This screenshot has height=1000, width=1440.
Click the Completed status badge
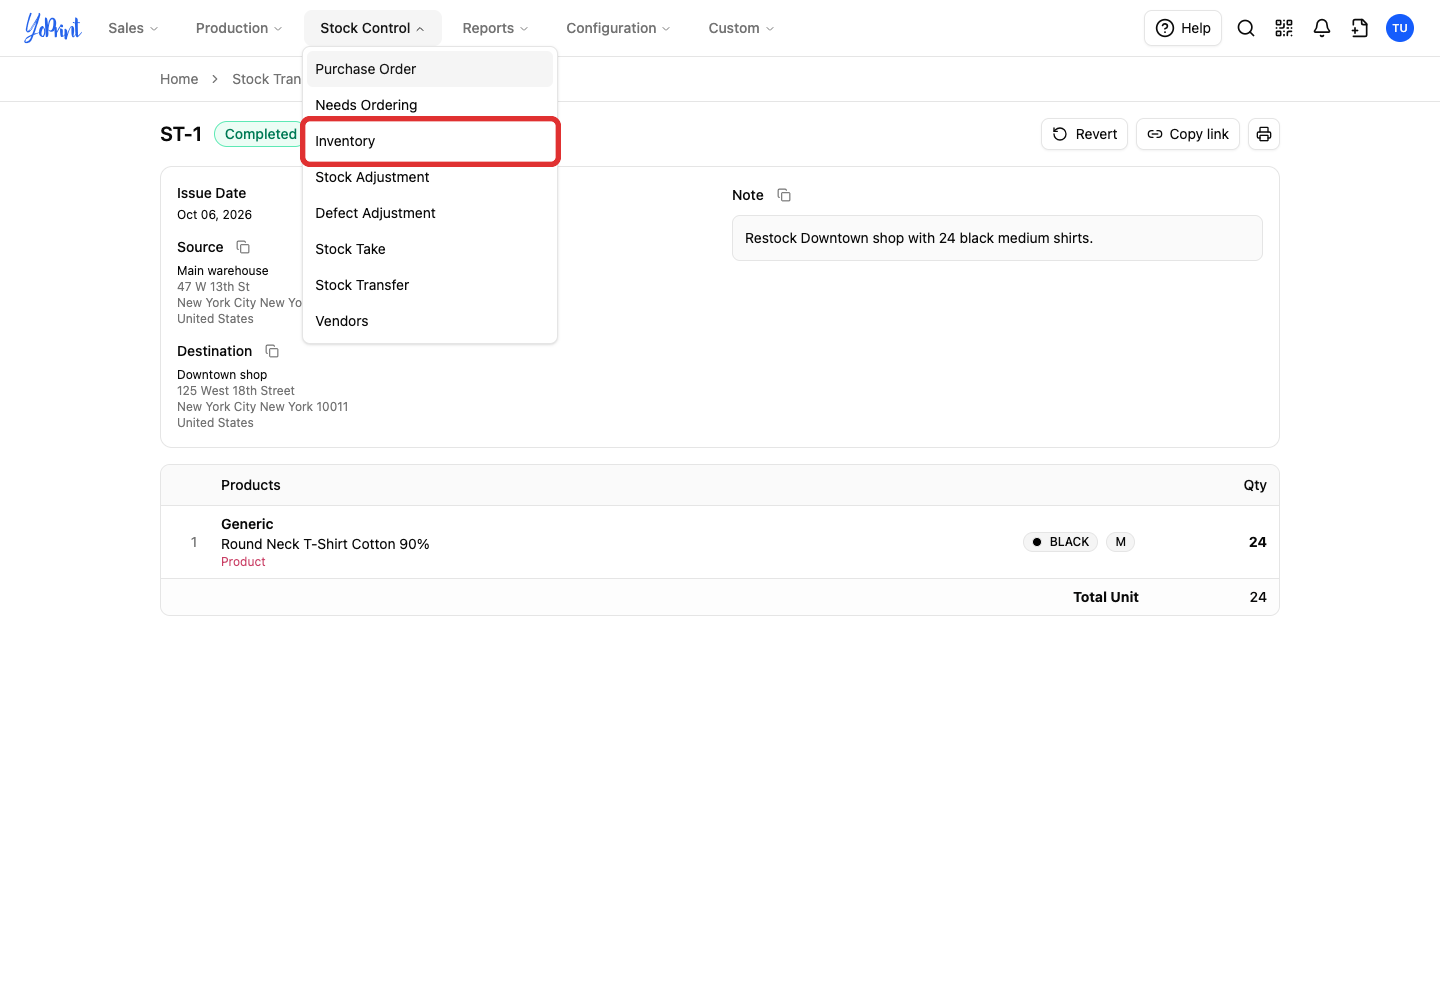click(259, 134)
